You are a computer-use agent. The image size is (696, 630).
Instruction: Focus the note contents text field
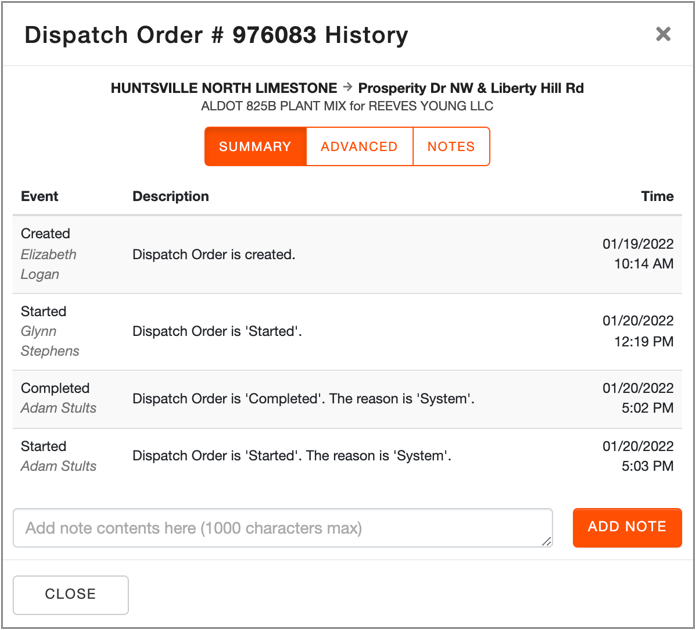[283, 527]
